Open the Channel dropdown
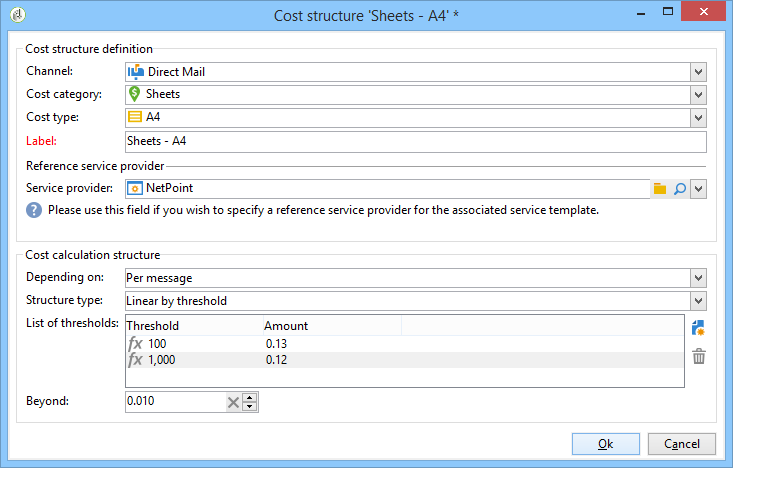The width and height of the screenshot is (762, 497). point(698,72)
